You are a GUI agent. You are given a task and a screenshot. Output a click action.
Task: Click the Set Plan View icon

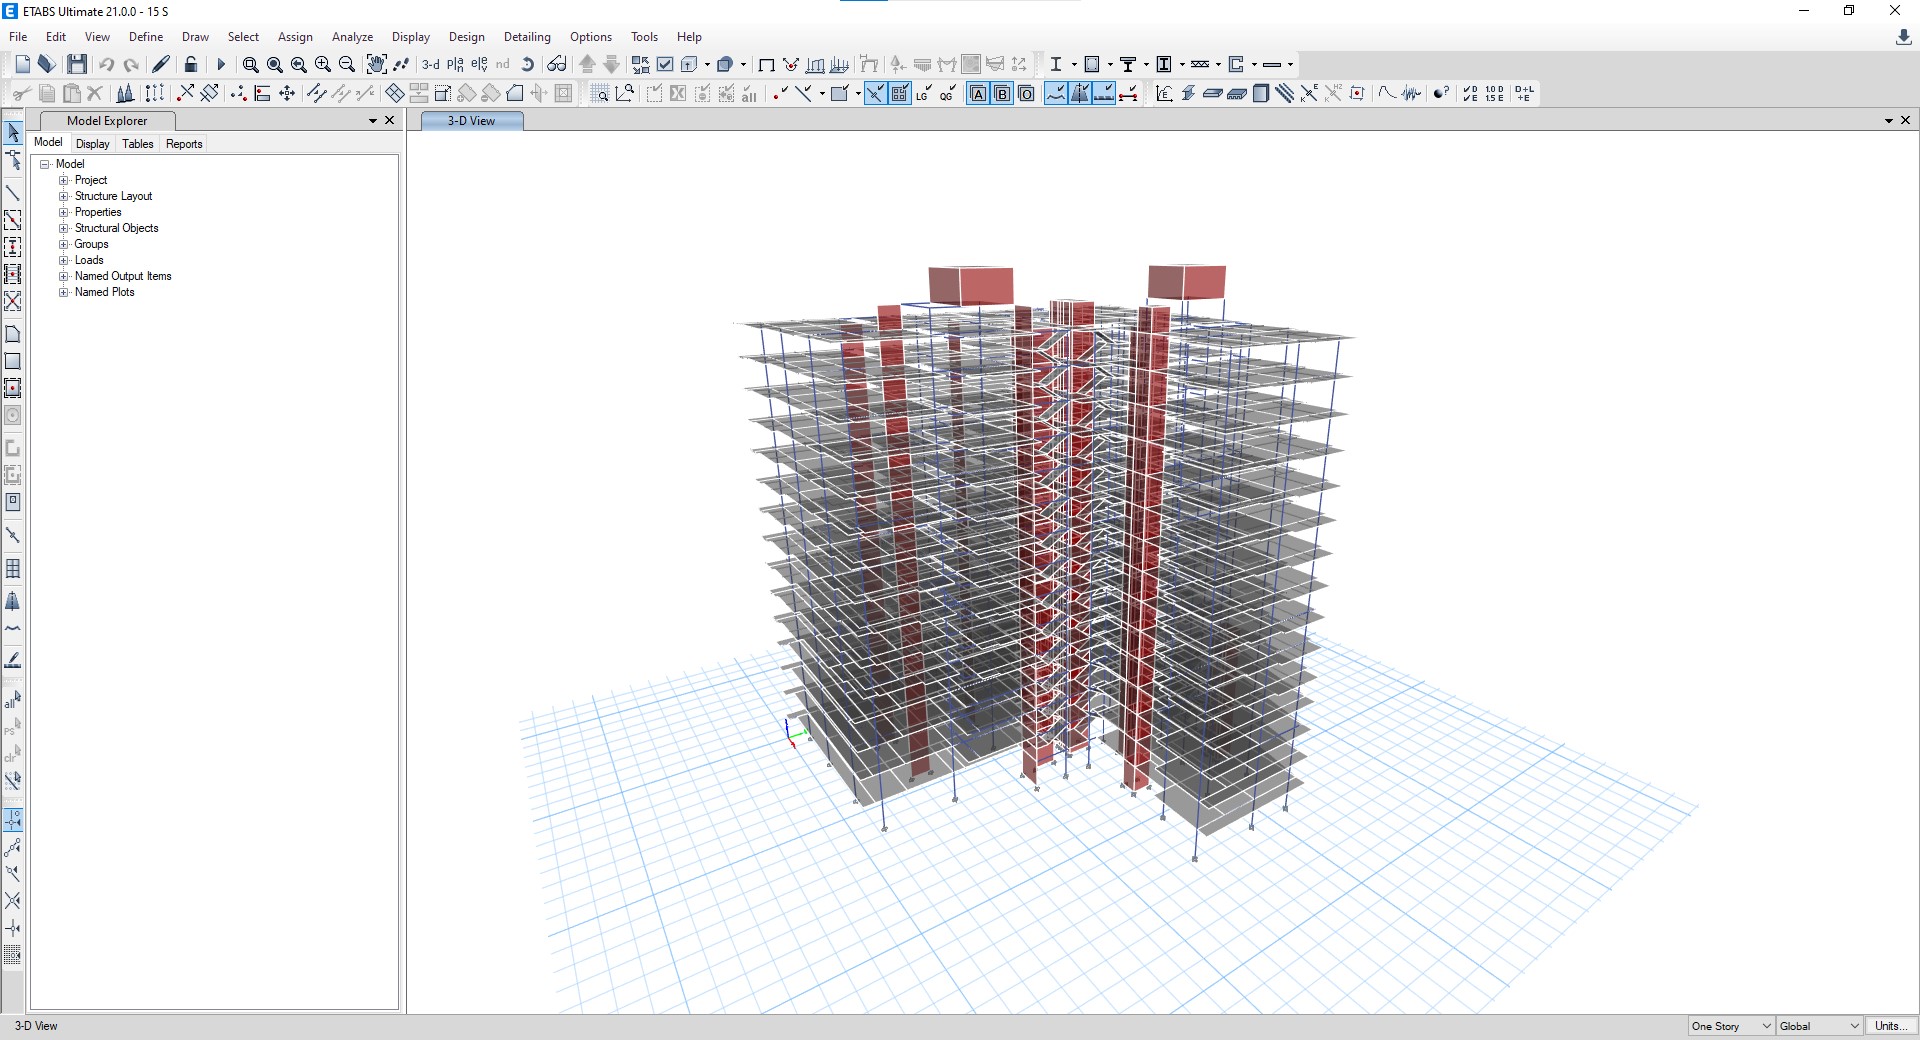[455, 64]
